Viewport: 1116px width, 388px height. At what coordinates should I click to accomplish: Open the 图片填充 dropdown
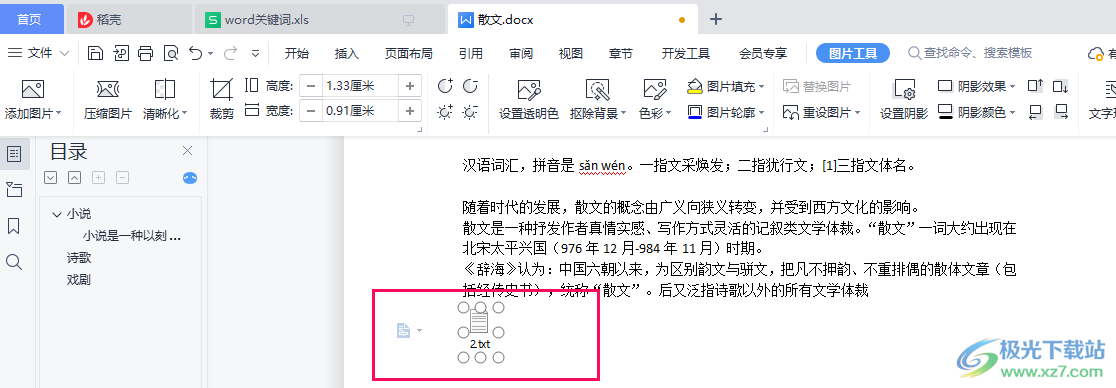coord(762,87)
